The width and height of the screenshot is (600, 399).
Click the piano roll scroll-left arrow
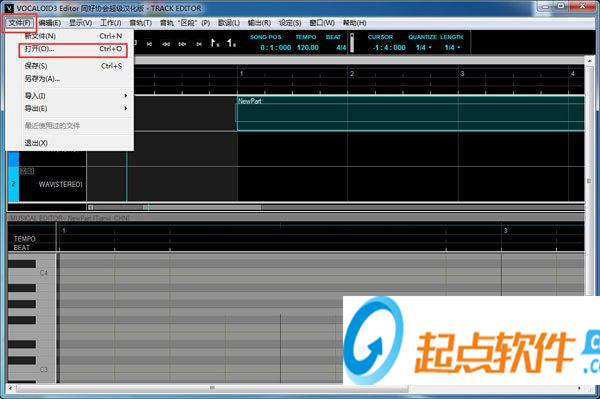click(10, 388)
